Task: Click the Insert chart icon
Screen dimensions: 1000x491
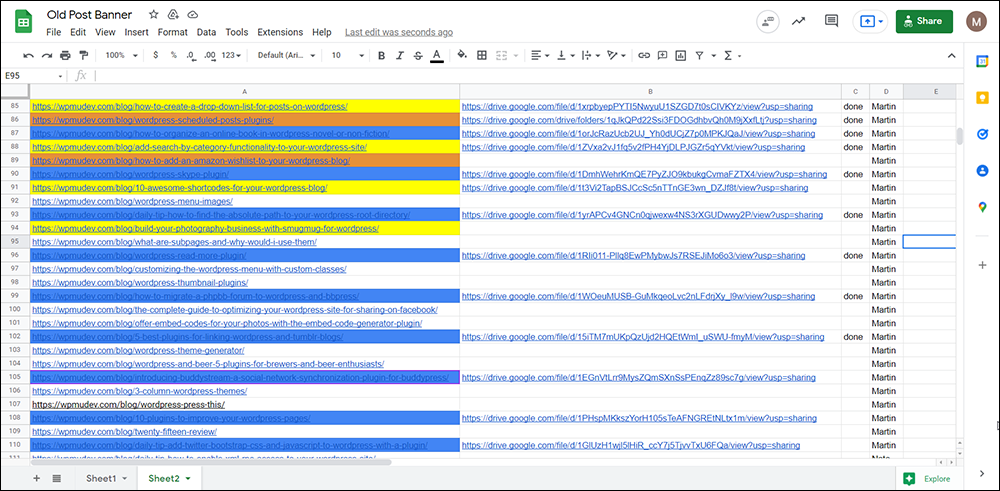Action: click(x=680, y=55)
